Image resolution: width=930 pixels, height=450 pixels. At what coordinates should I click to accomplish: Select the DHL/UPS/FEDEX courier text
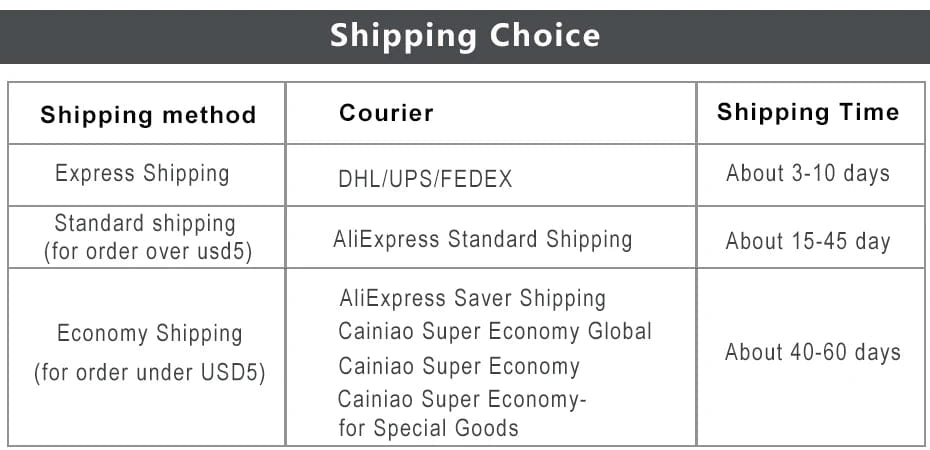[x=425, y=180]
